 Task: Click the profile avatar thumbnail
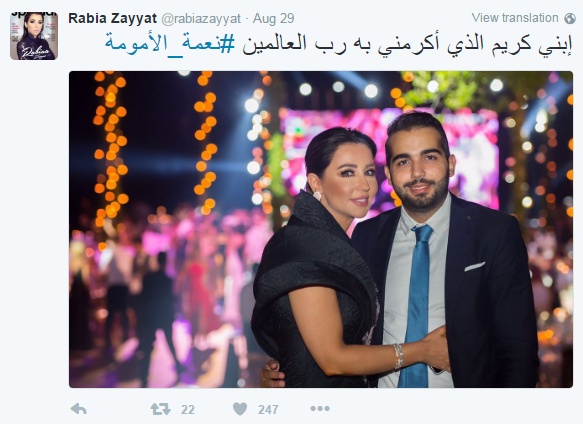click(x=34, y=36)
